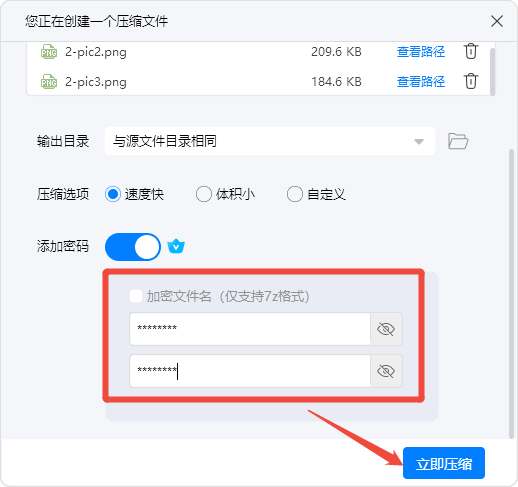518x487 pixels.
Task: Select the 速度快 compression option
Action: pos(113,194)
